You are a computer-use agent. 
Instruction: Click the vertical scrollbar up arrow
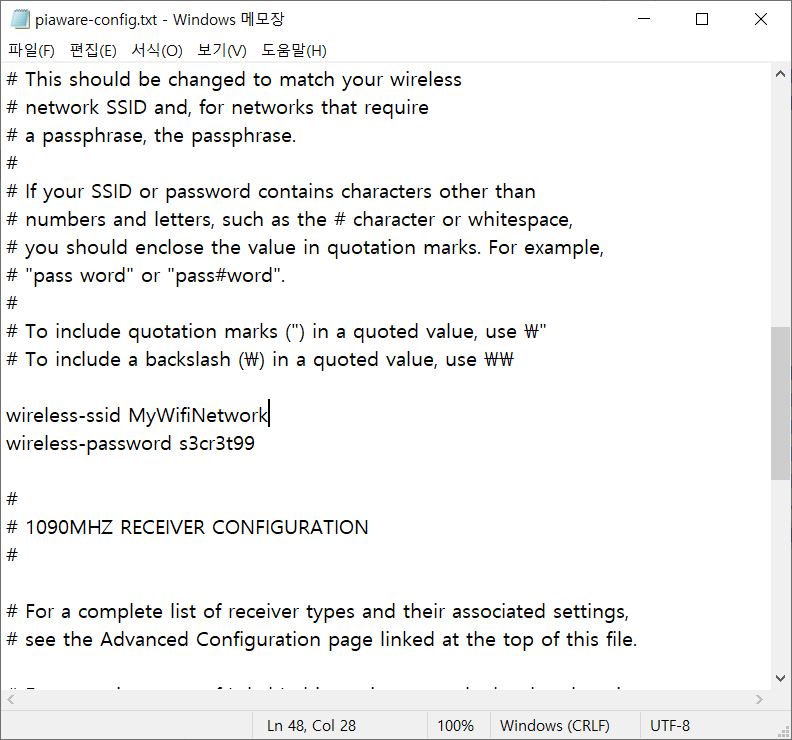point(780,74)
